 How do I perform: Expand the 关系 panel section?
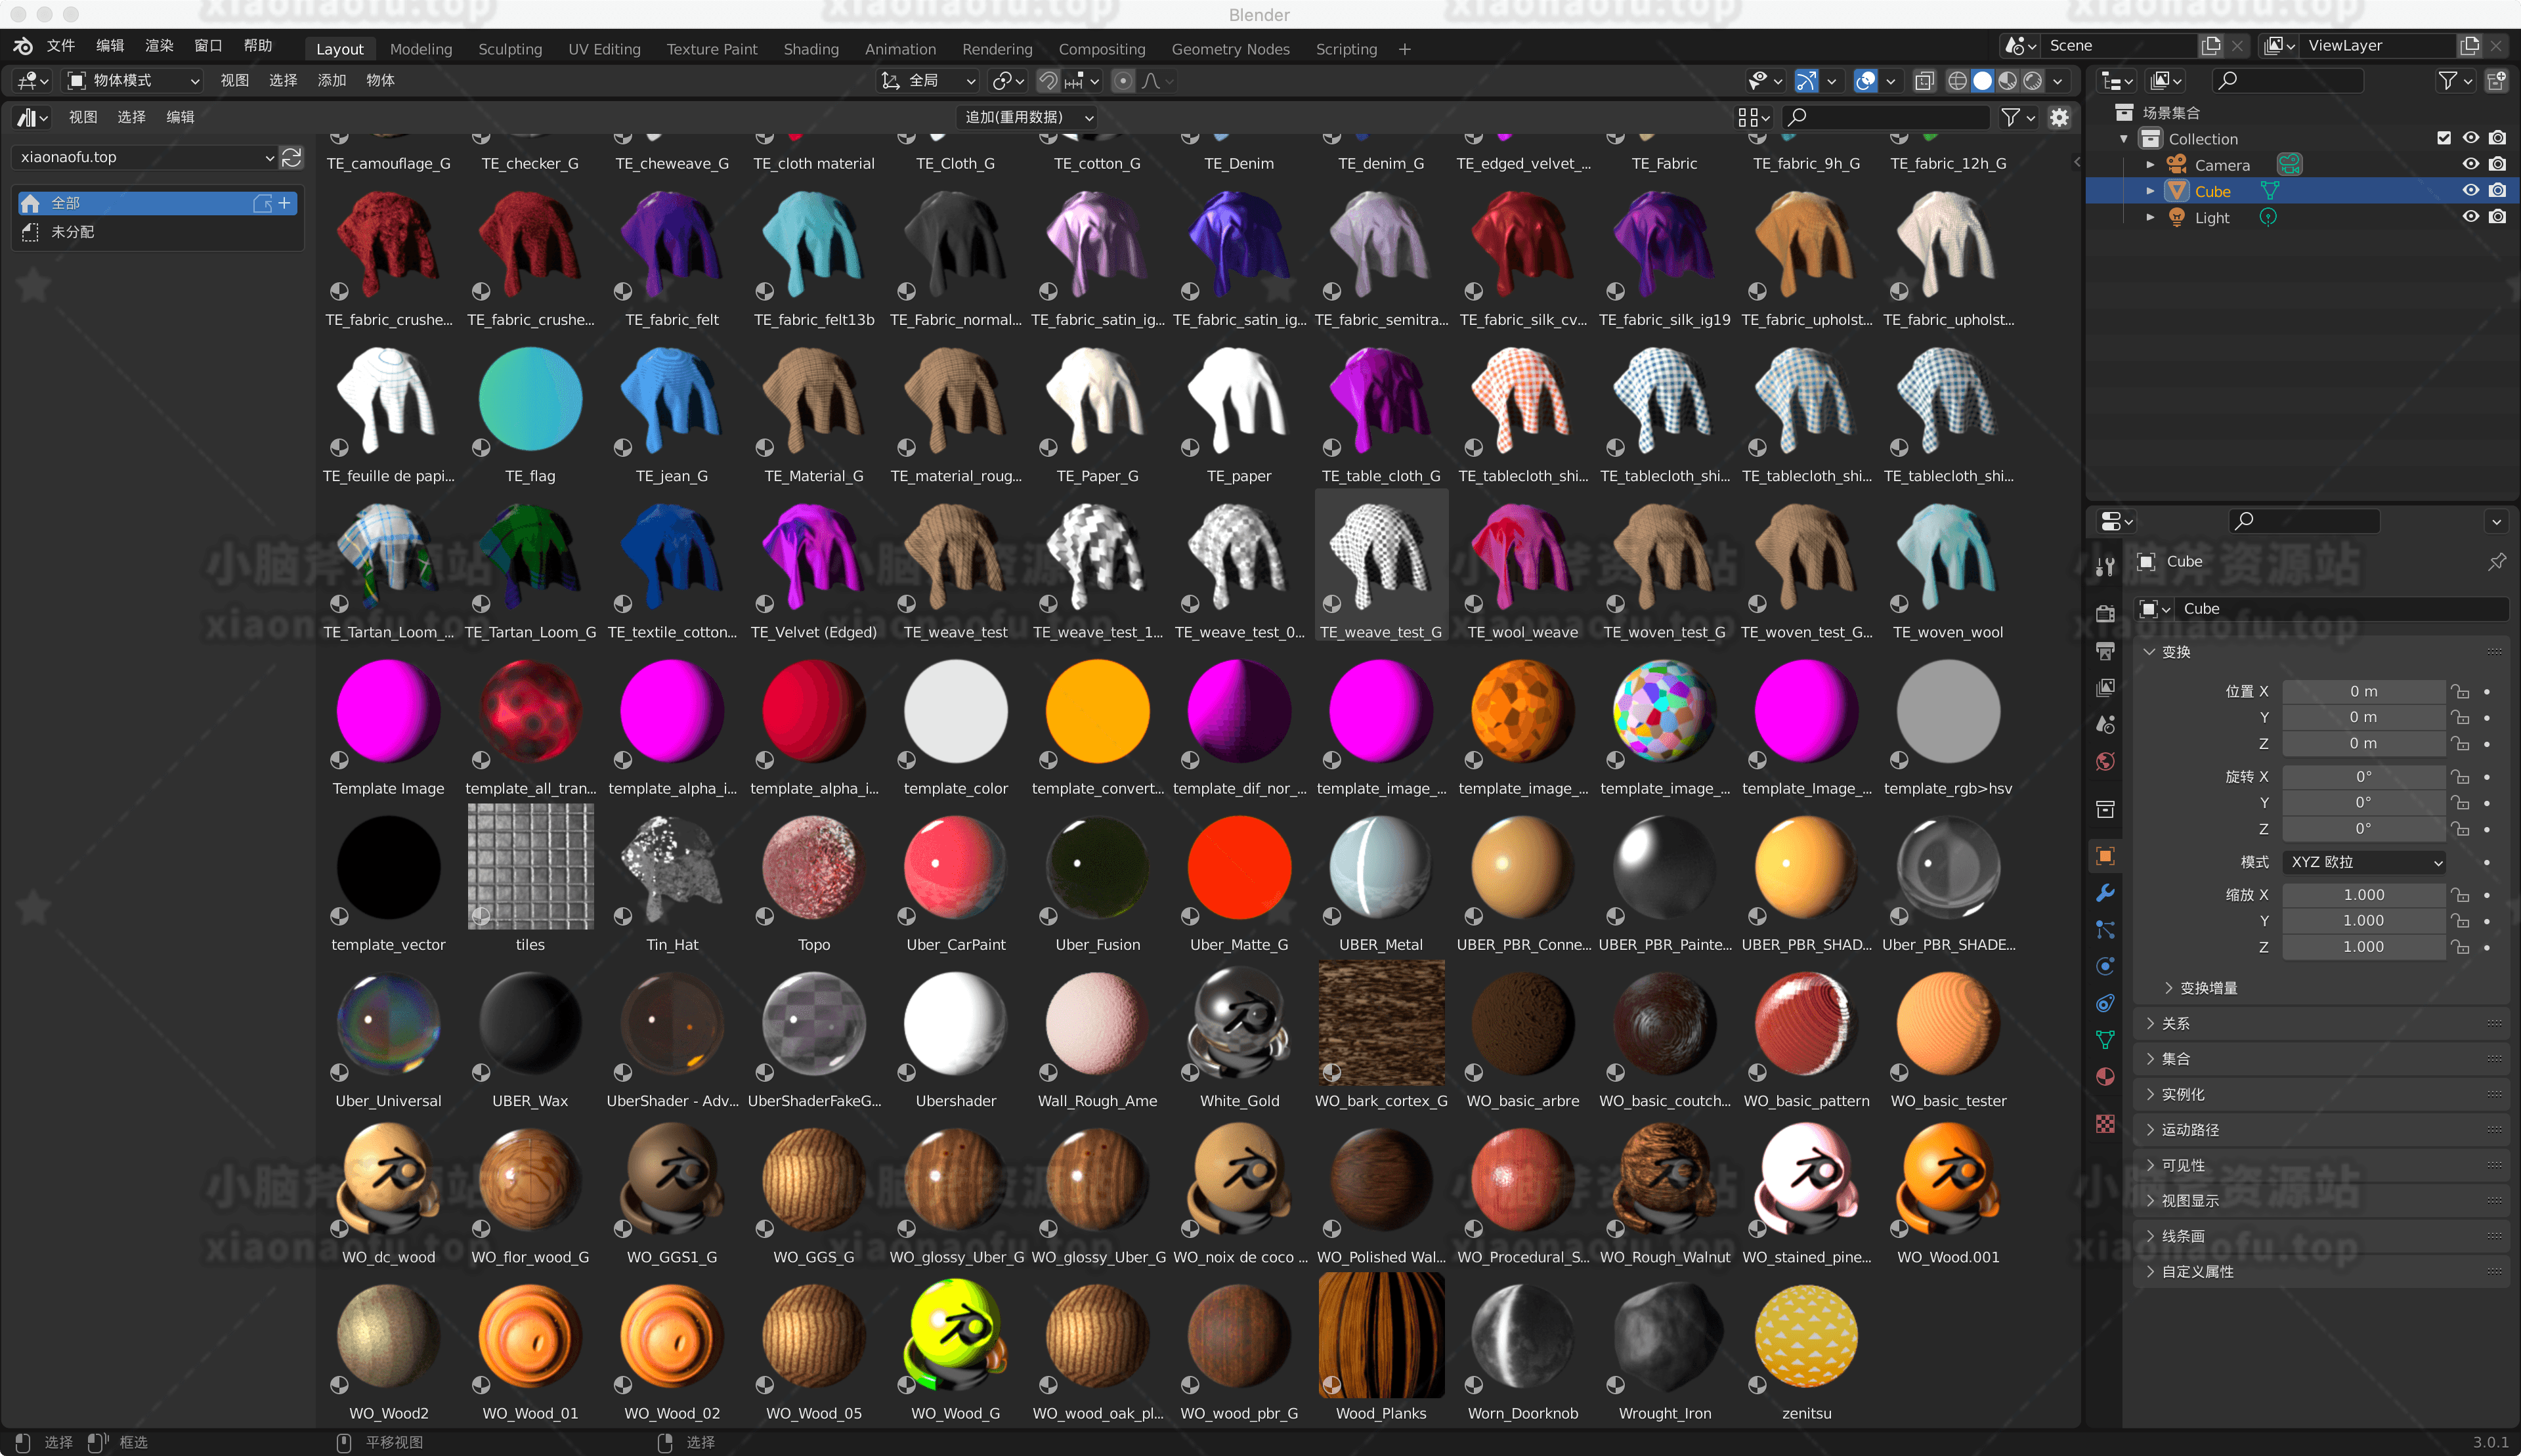[x=2176, y=1023]
